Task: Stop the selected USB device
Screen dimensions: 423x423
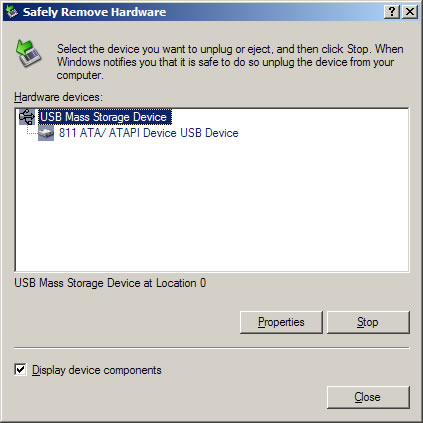Action: pyautogui.click(x=368, y=322)
